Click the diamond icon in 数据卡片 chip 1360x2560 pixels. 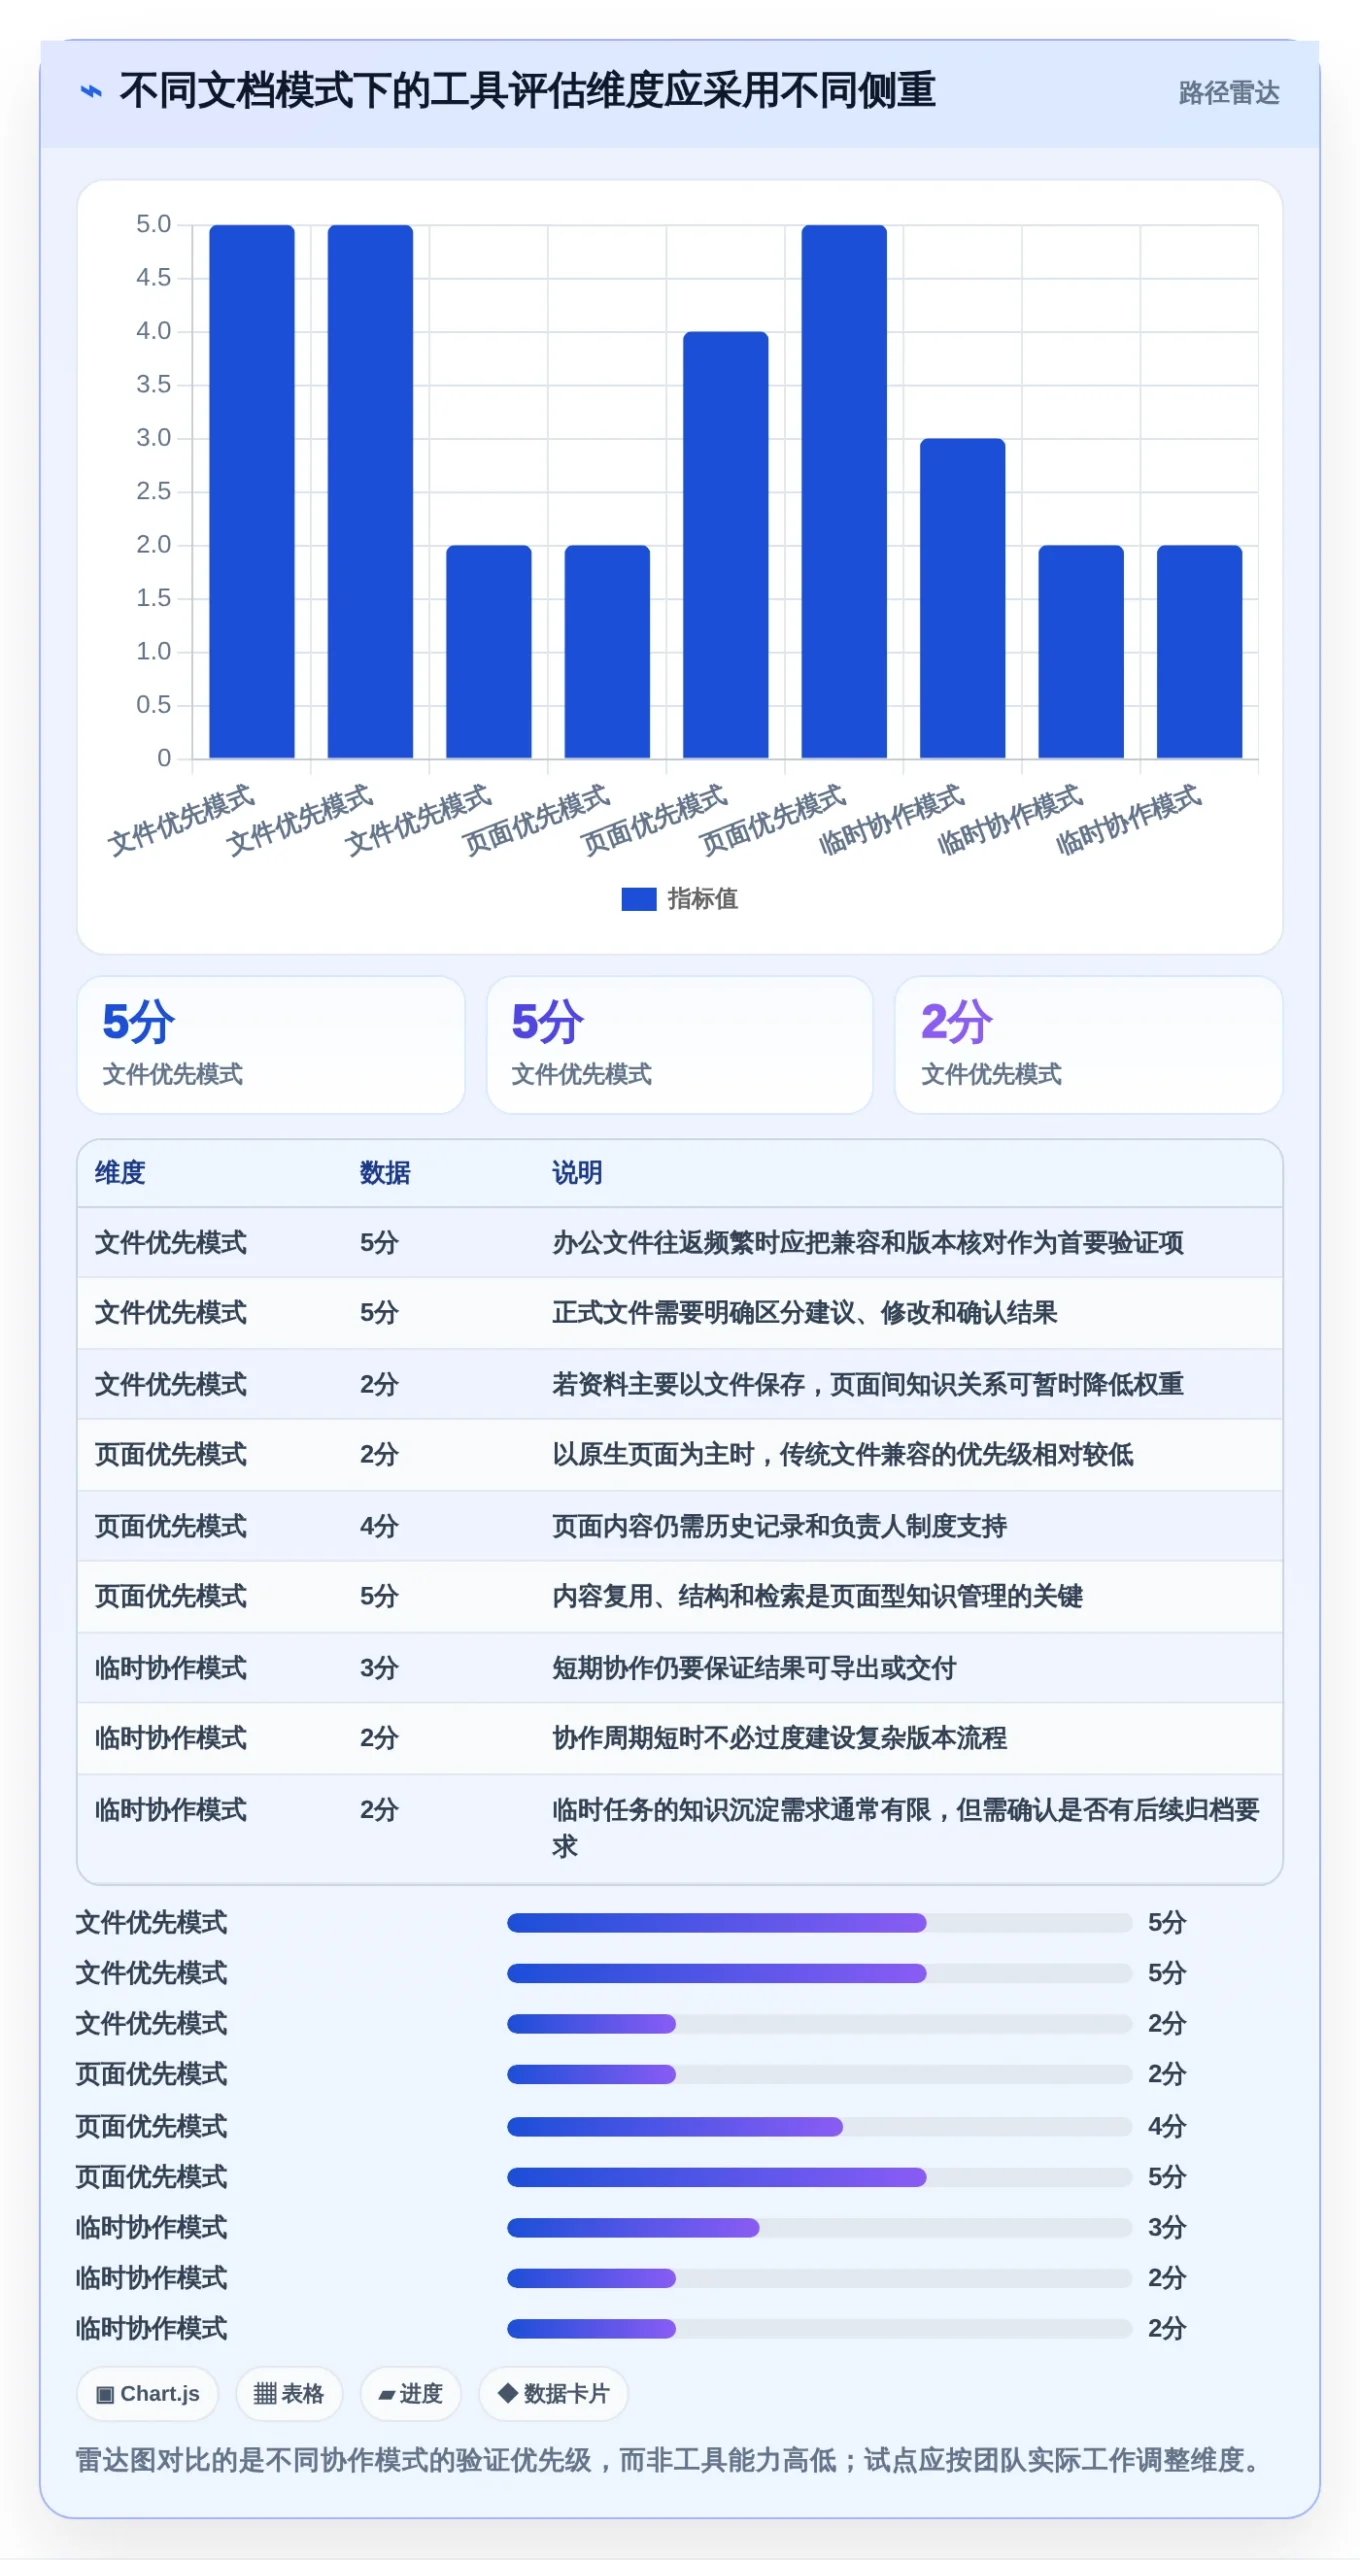[508, 2393]
